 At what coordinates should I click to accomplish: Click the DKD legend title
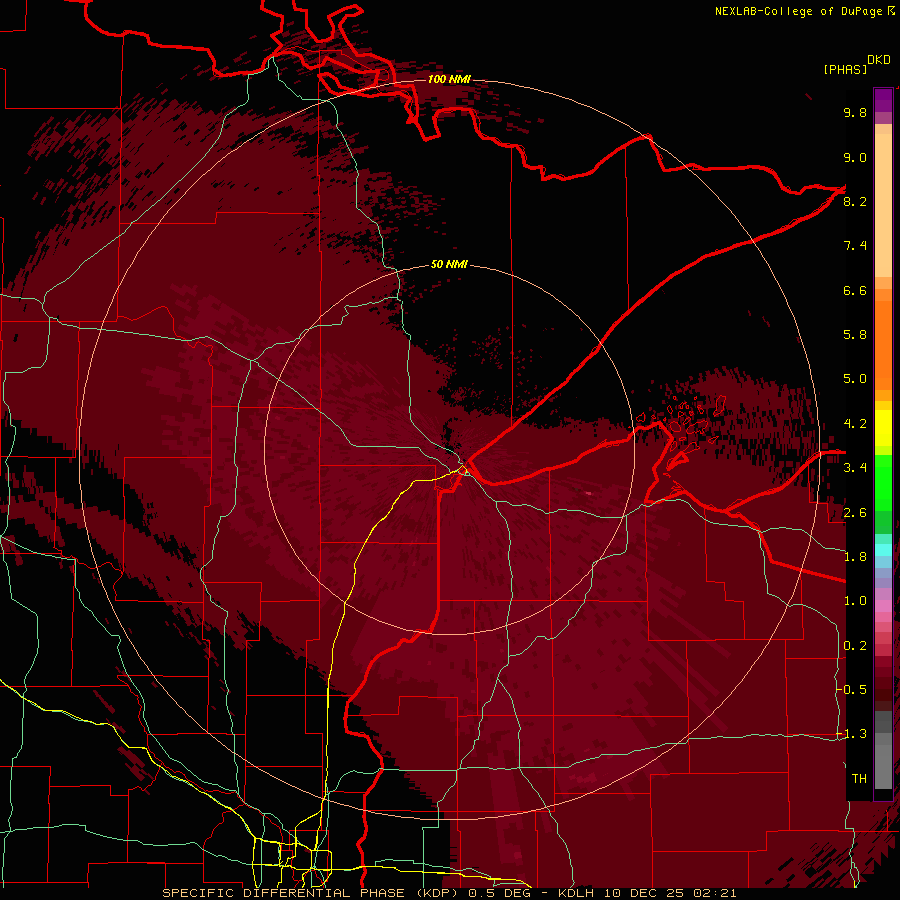[878, 60]
